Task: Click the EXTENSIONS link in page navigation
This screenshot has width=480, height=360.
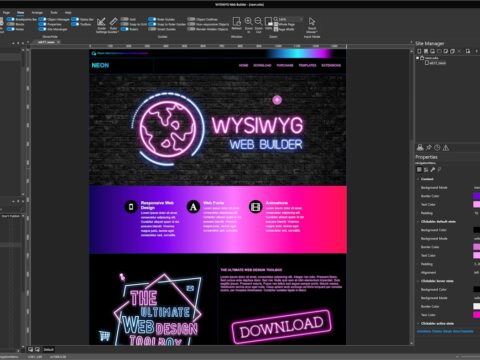Action: click(331, 65)
